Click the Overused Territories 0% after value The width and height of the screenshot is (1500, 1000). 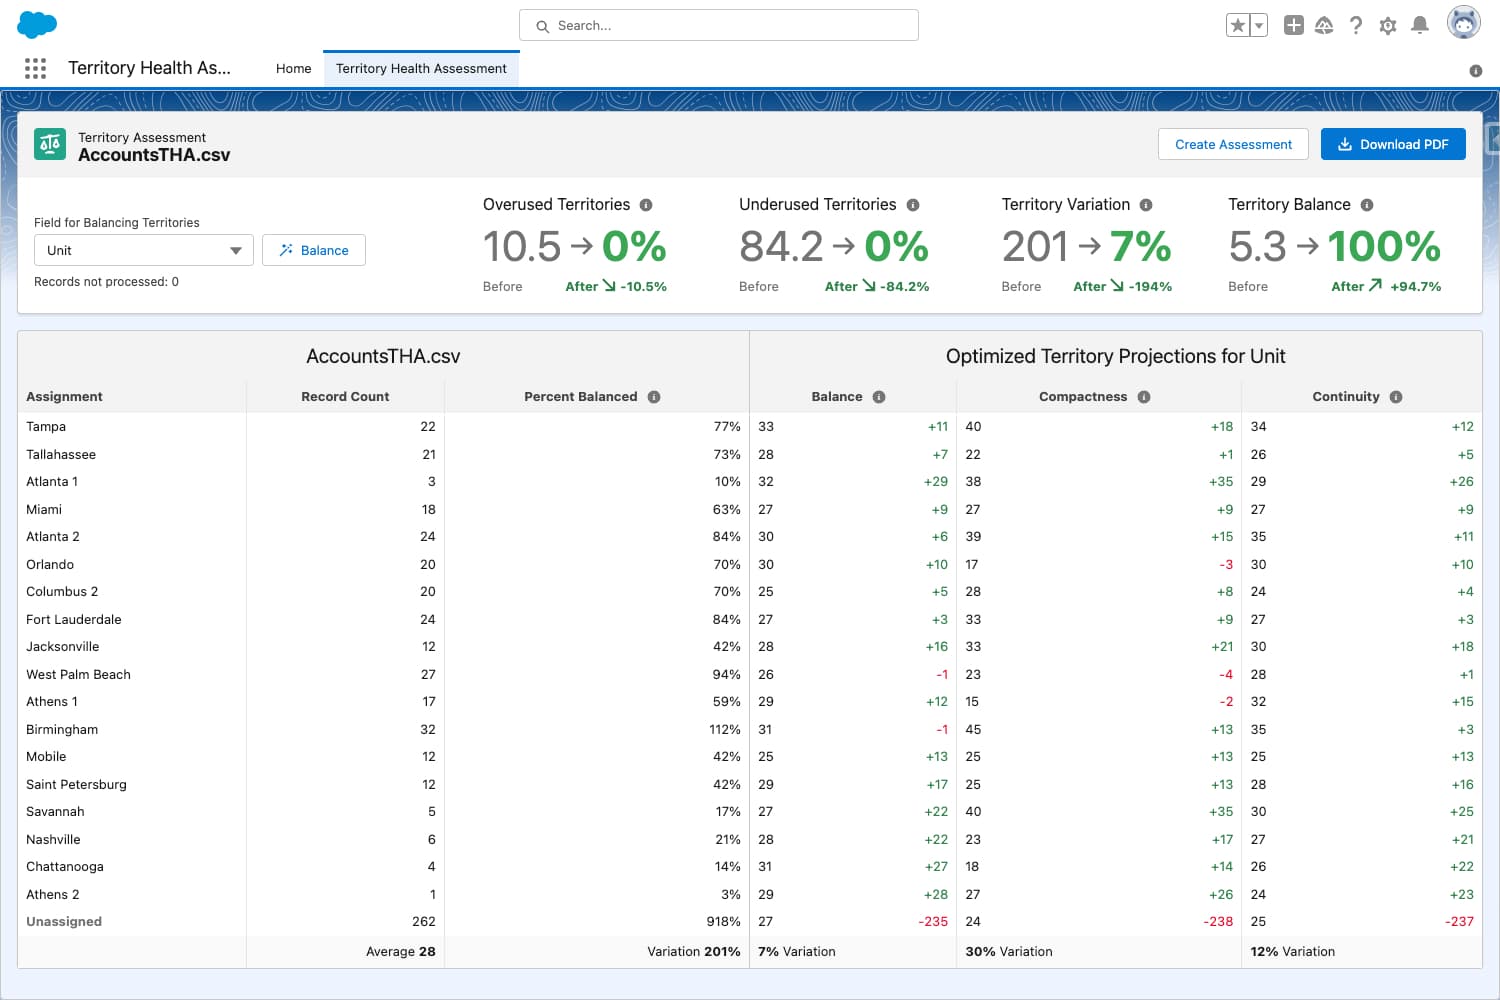[634, 247]
